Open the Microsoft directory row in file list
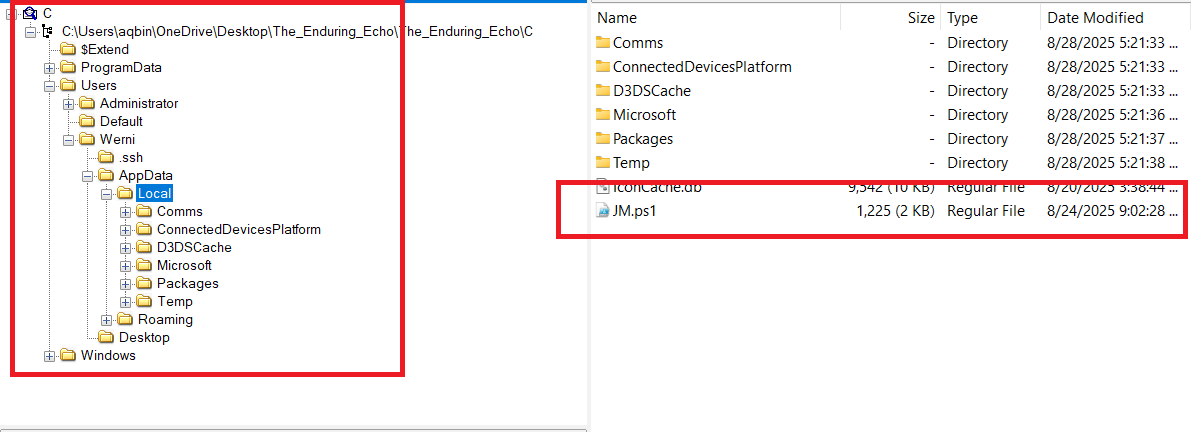This screenshot has width=1191, height=432. (x=644, y=115)
